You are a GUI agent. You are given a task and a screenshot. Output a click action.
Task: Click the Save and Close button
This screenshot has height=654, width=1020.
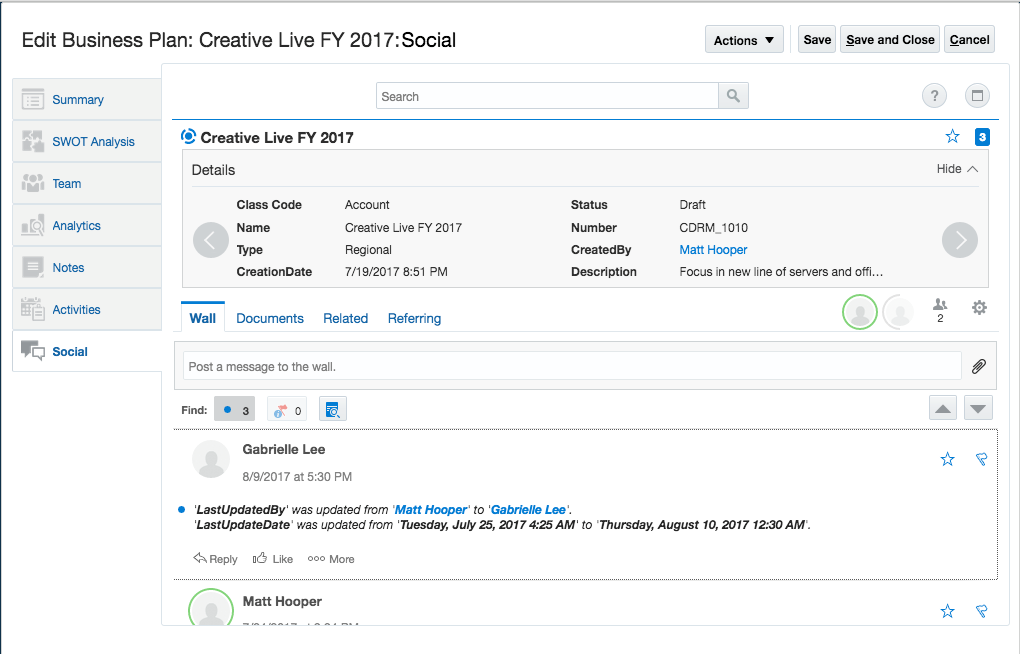coord(890,40)
